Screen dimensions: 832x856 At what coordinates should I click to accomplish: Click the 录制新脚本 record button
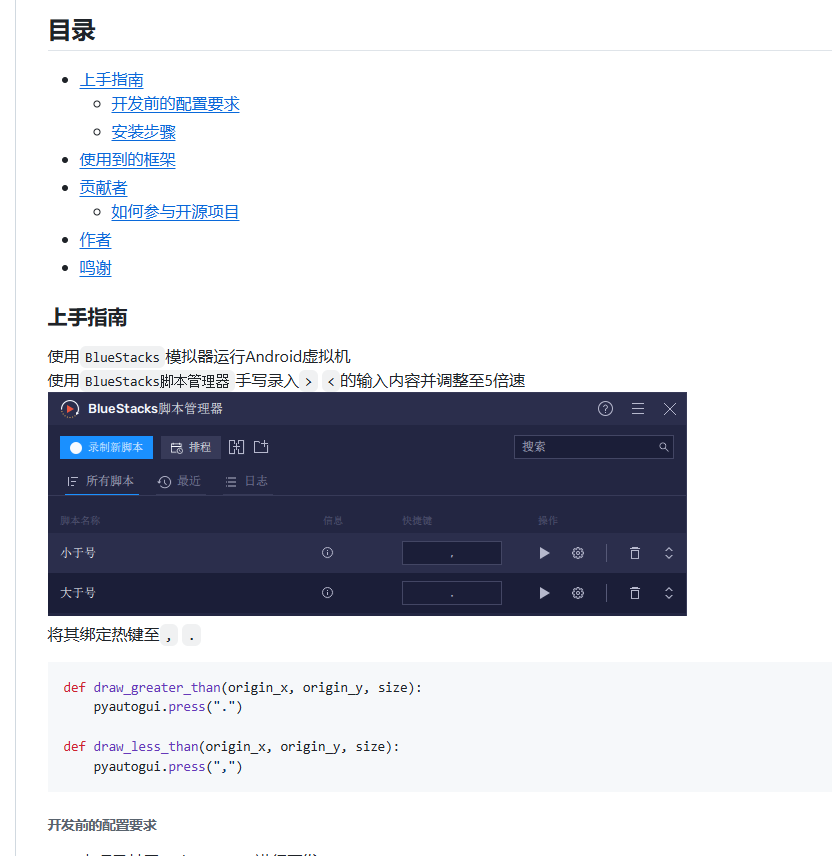click(106, 448)
